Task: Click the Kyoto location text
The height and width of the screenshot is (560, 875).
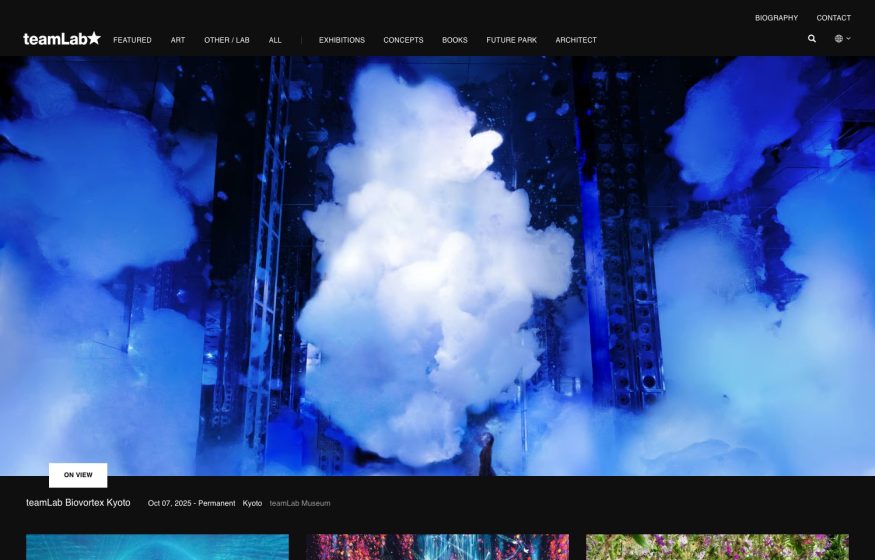Action: (252, 503)
